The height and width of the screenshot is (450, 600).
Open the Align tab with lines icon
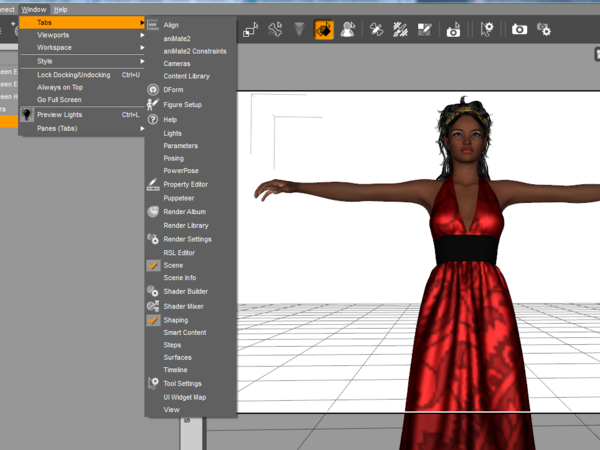point(191,25)
